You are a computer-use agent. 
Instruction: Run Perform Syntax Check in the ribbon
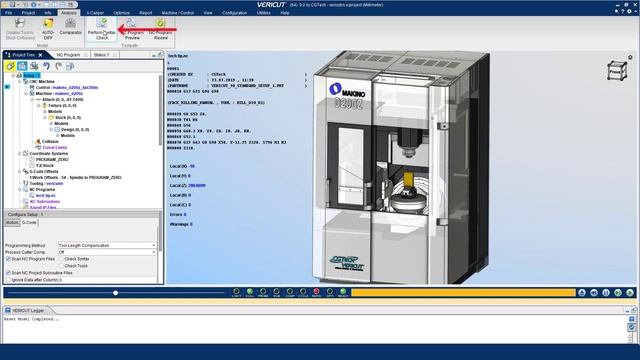point(102,29)
